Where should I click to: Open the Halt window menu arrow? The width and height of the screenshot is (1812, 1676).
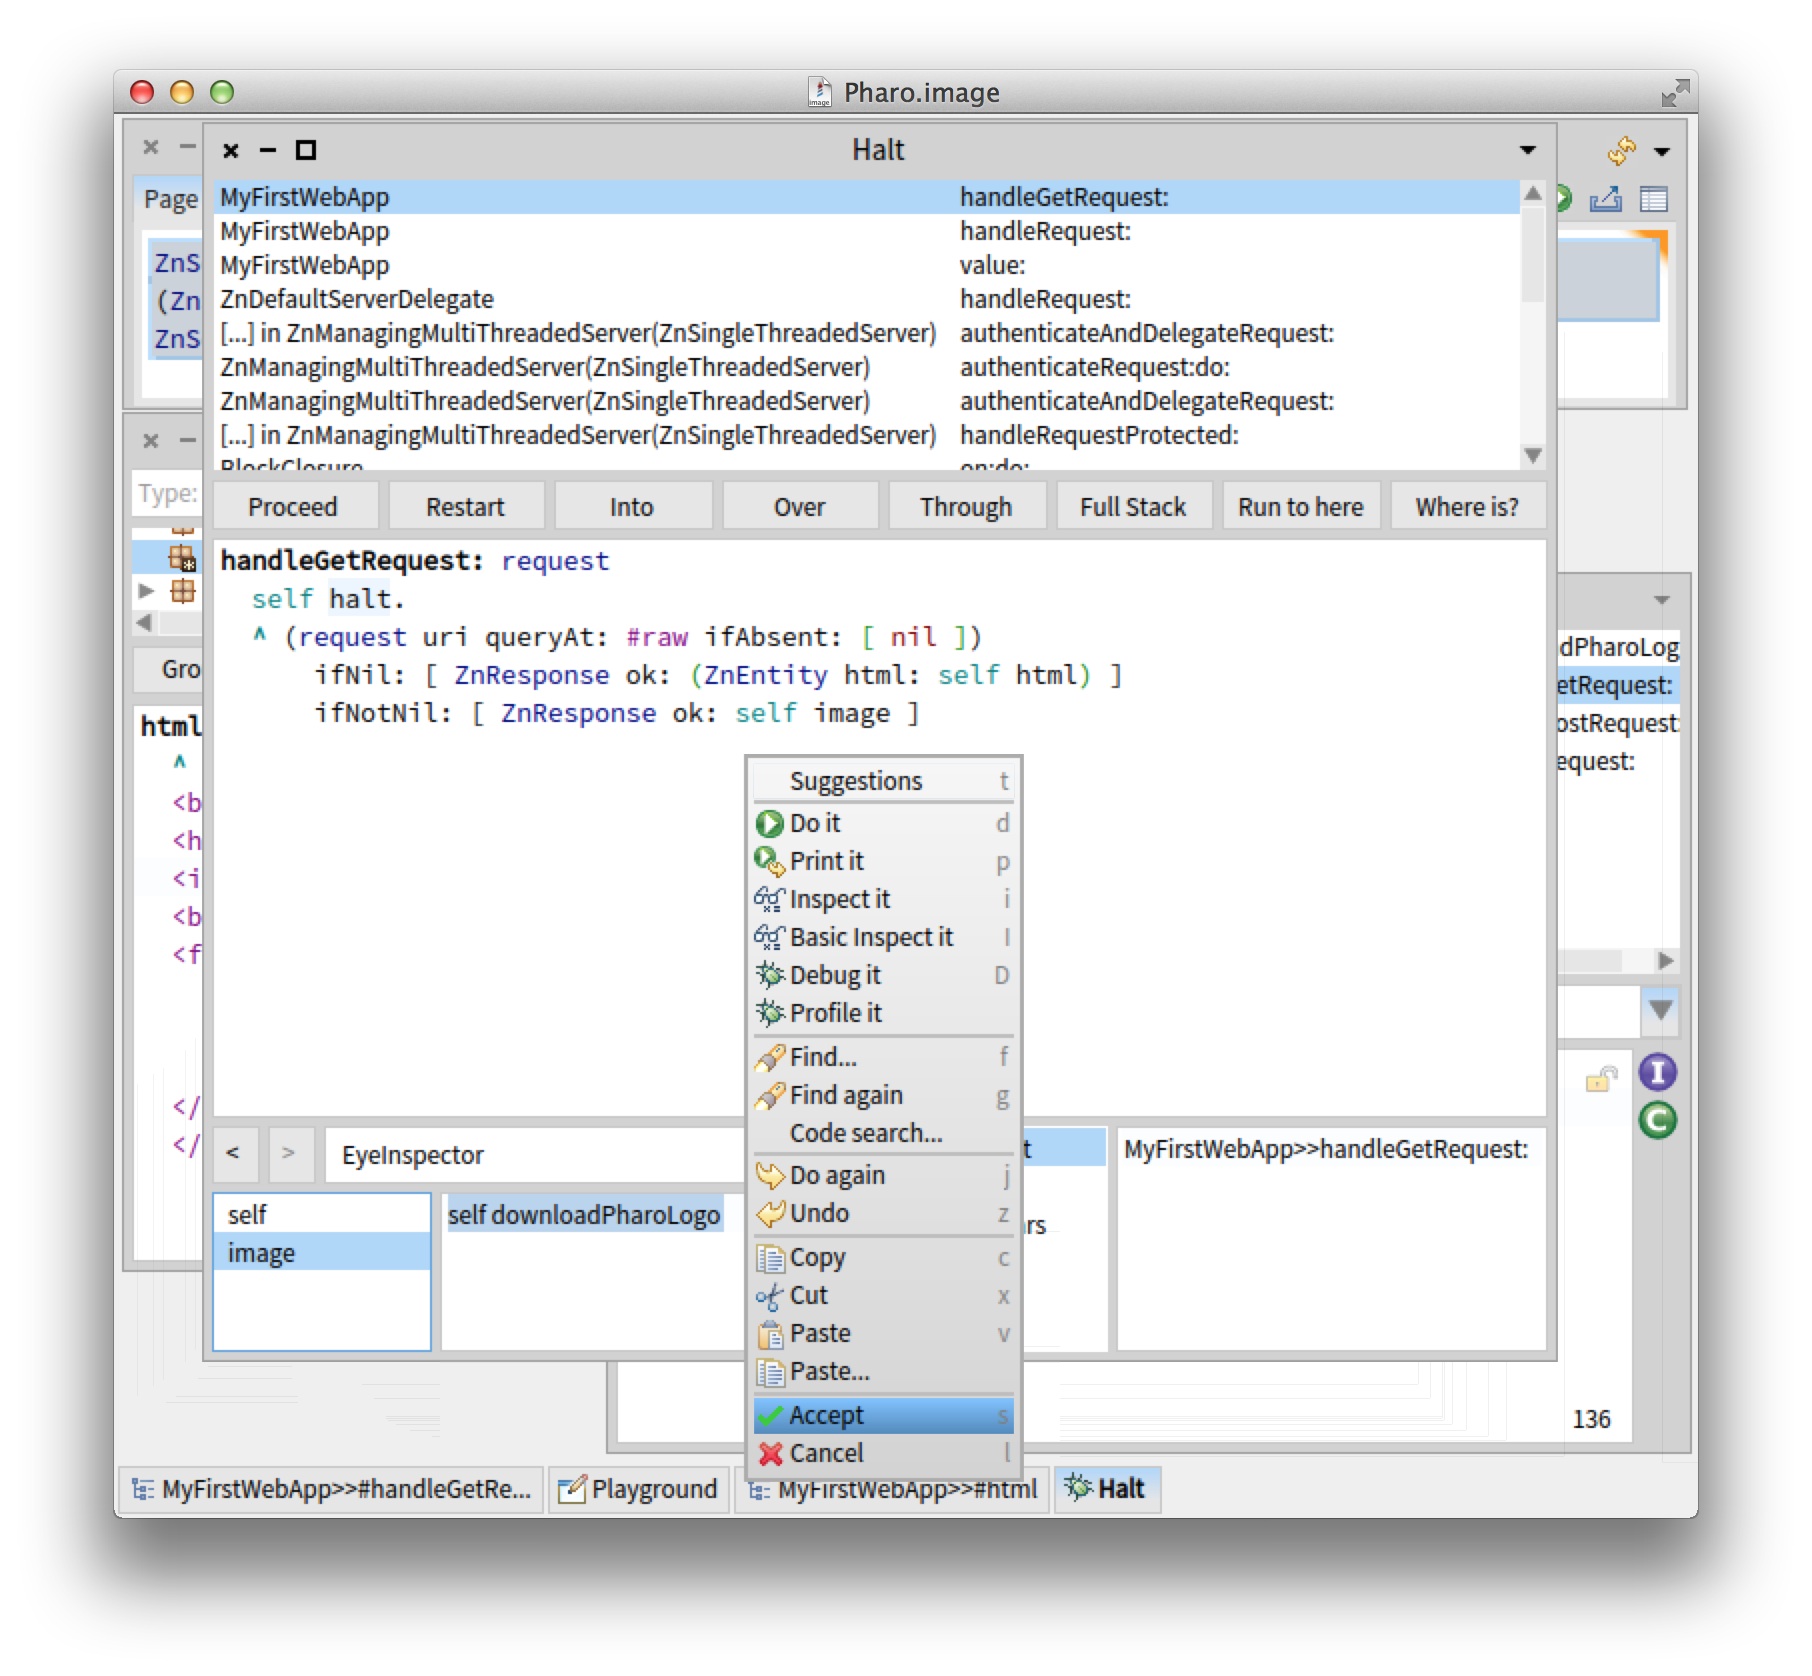point(1527,150)
